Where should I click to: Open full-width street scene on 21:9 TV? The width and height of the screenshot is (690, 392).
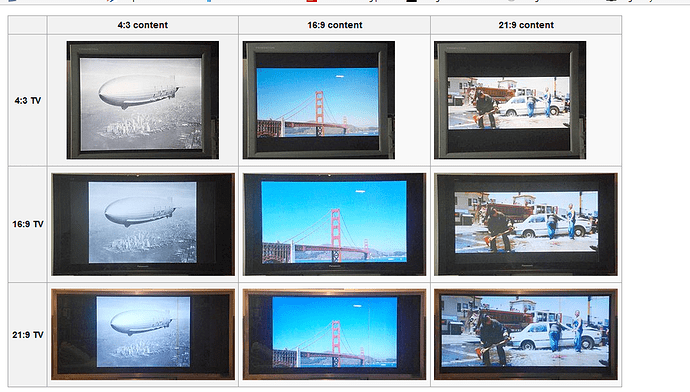click(x=526, y=334)
